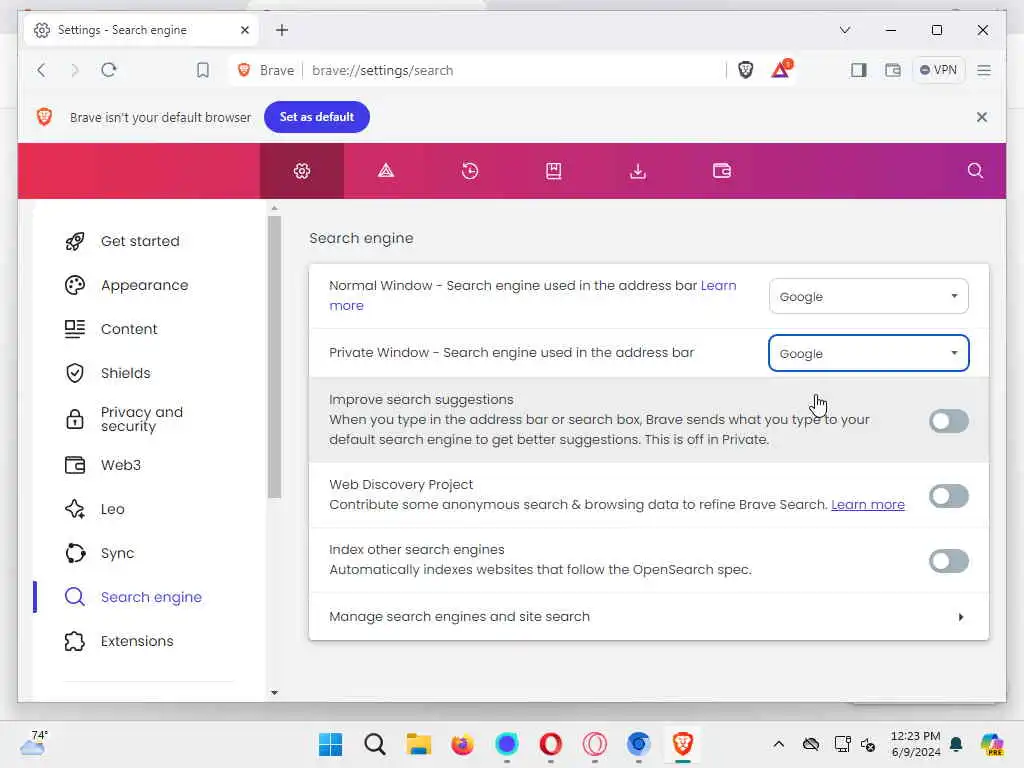Viewport: 1024px width, 768px height.
Task: Open Shields settings section
Action: pos(125,373)
